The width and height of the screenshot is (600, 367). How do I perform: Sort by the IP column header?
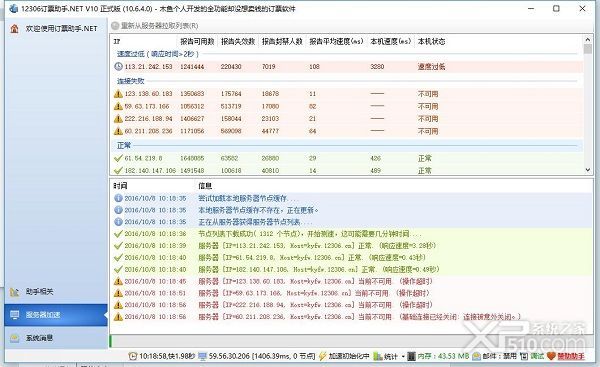(144, 41)
